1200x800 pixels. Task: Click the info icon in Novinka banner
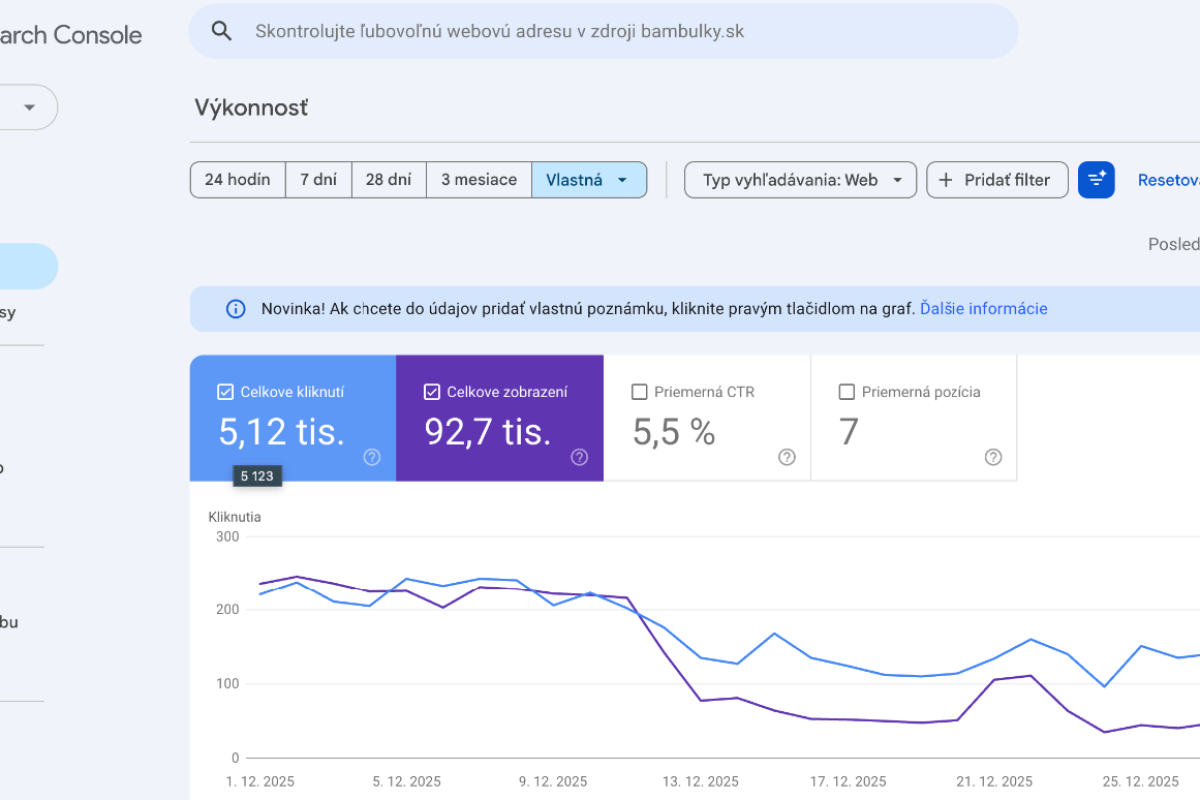236,309
